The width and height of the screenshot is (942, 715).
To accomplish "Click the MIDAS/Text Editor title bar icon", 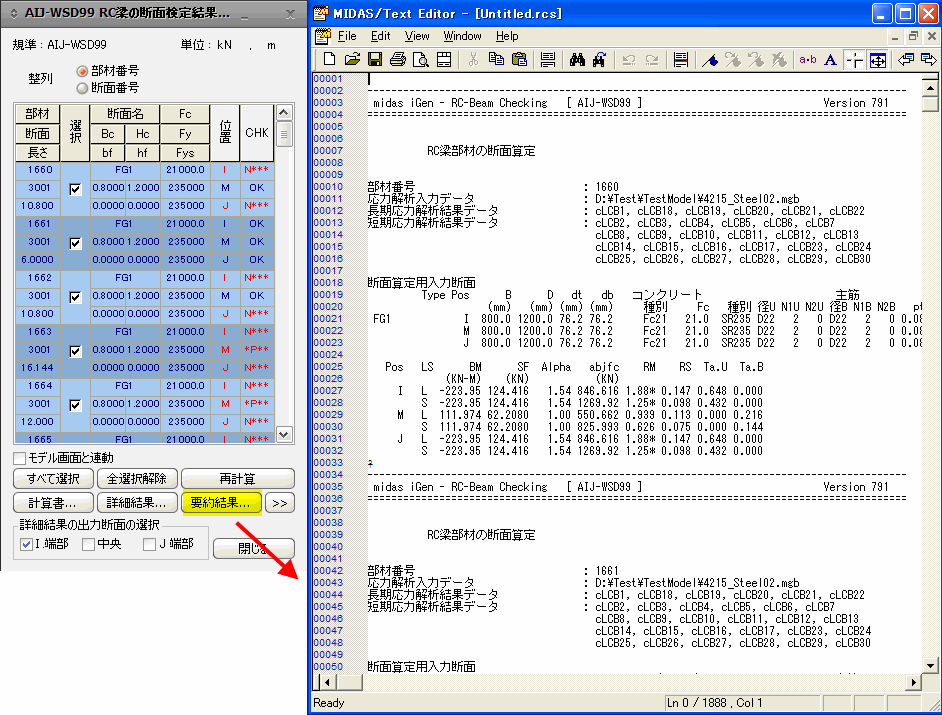I will tap(321, 13).
